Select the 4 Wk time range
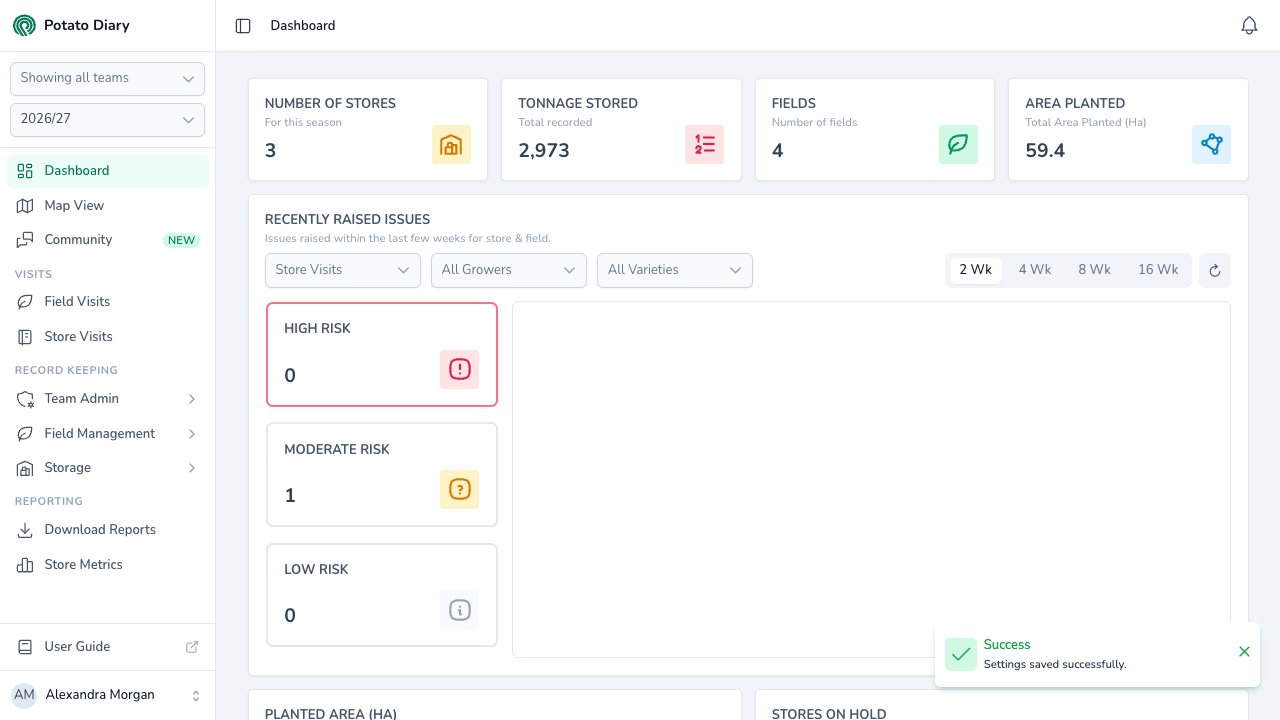 tap(1035, 270)
